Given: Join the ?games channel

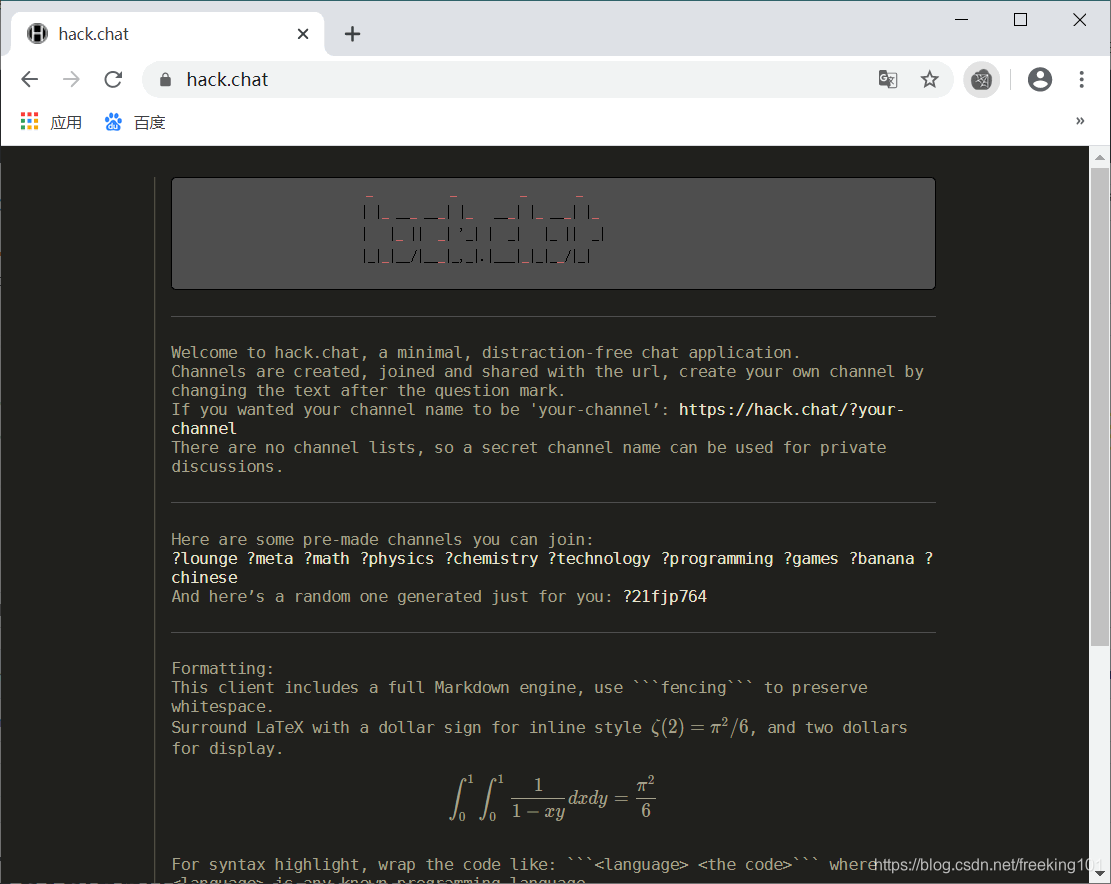Looking at the screenshot, I should coord(811,559).
